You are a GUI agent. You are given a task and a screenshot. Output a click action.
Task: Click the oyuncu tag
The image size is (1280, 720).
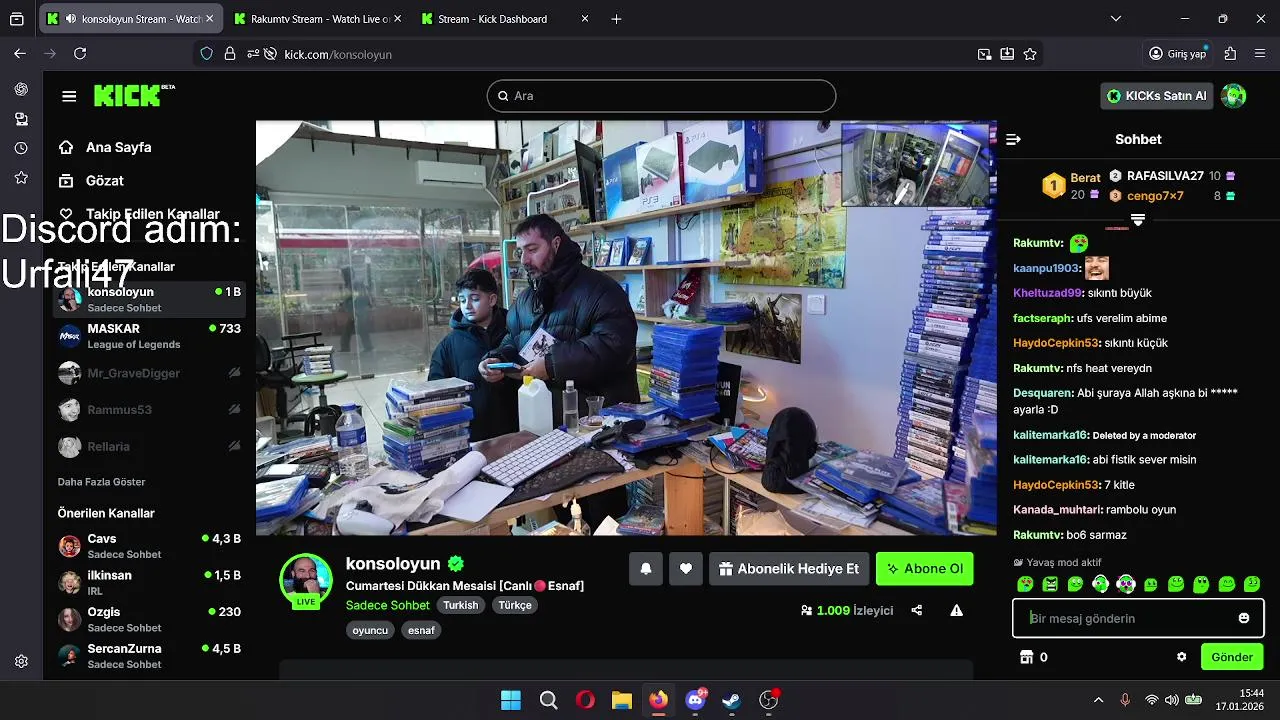(370, 630)
